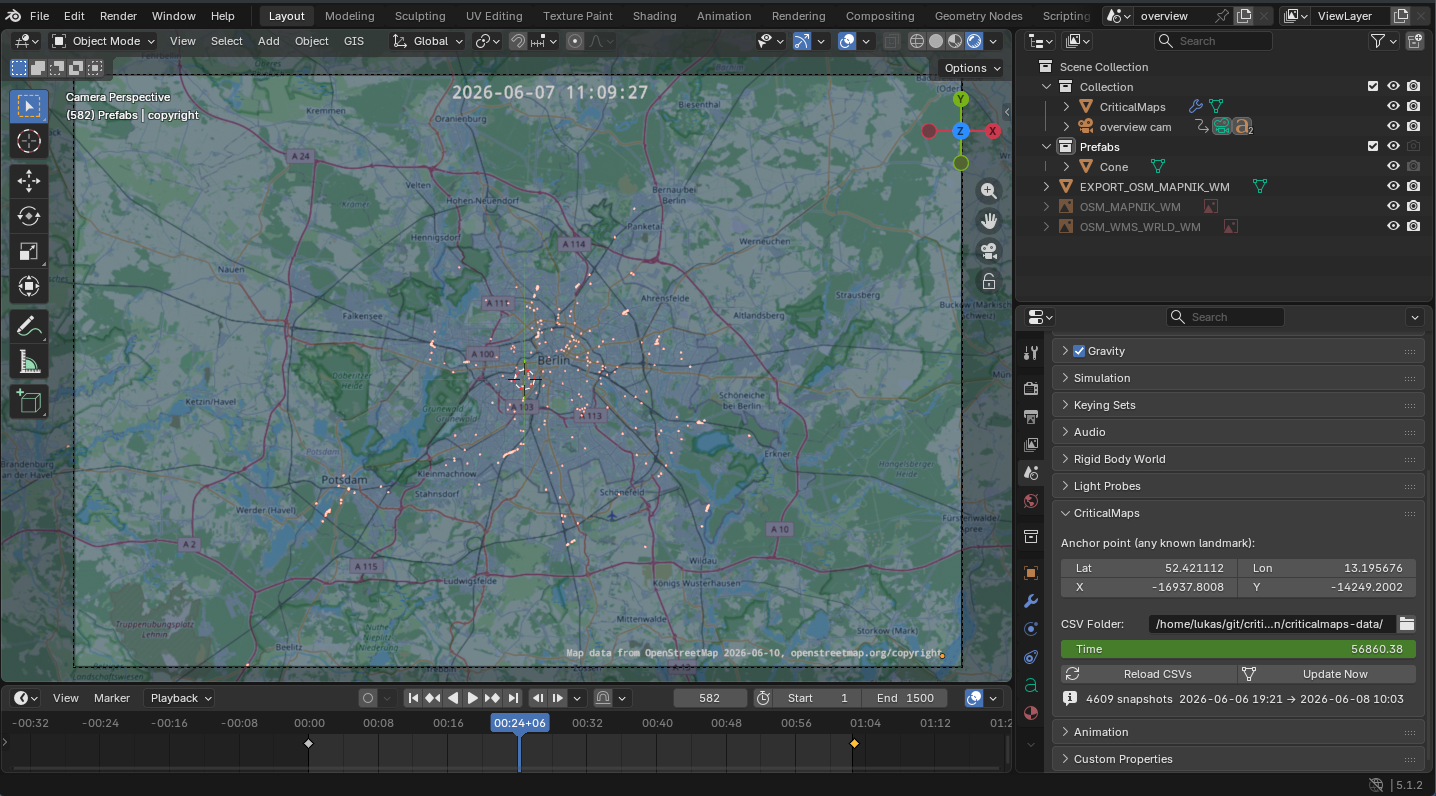Click the Update Now button
The height and width of the screenshot is (796, 1436).
[x=1327, y=674]
